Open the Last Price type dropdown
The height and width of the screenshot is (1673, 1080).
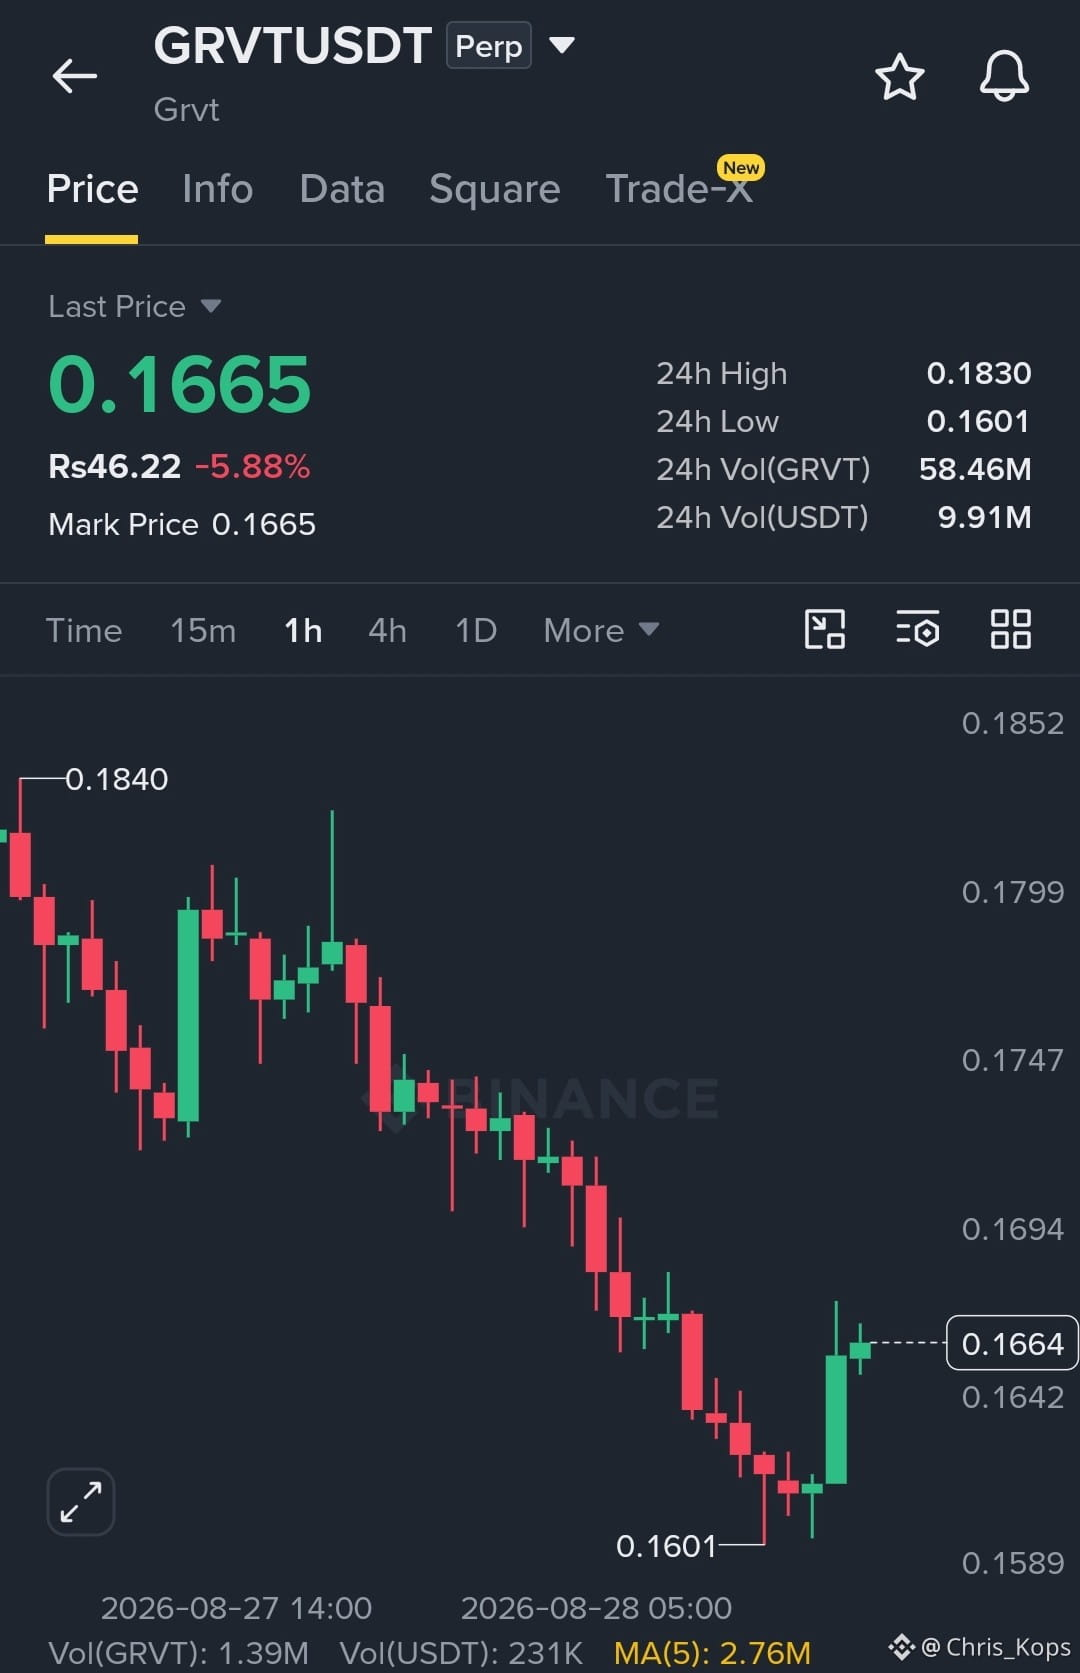tap(135, 306)
